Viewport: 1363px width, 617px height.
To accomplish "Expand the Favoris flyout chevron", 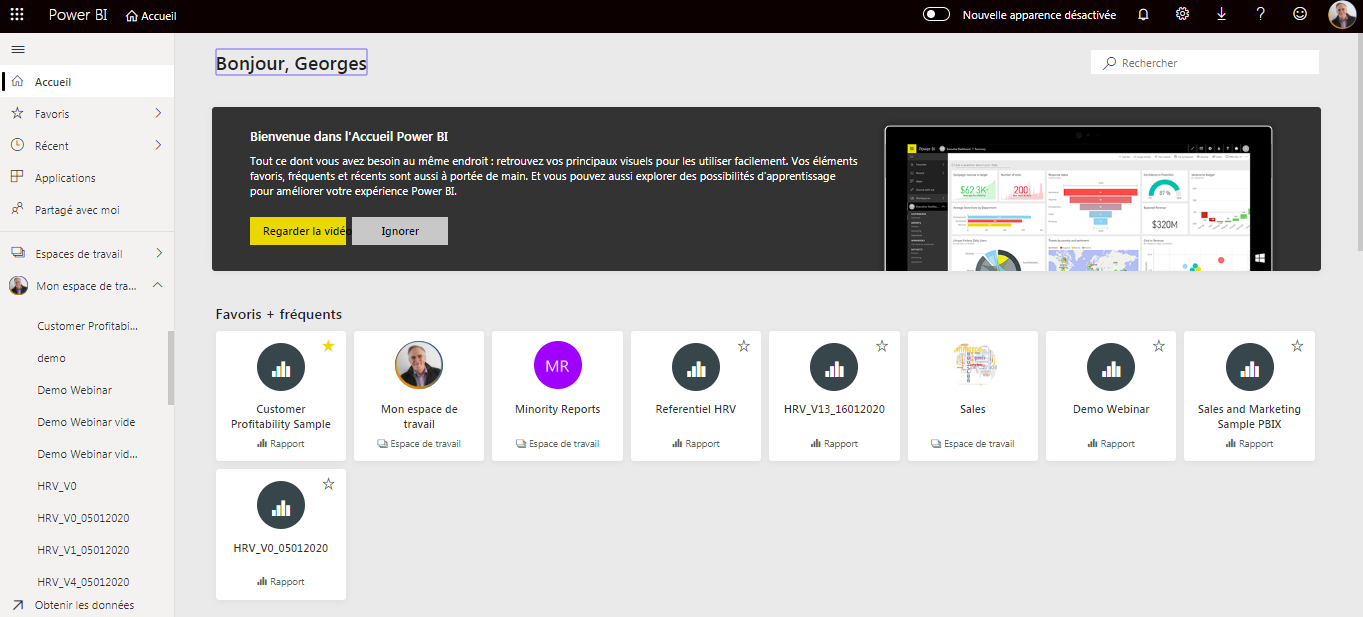I will (158, 113).
